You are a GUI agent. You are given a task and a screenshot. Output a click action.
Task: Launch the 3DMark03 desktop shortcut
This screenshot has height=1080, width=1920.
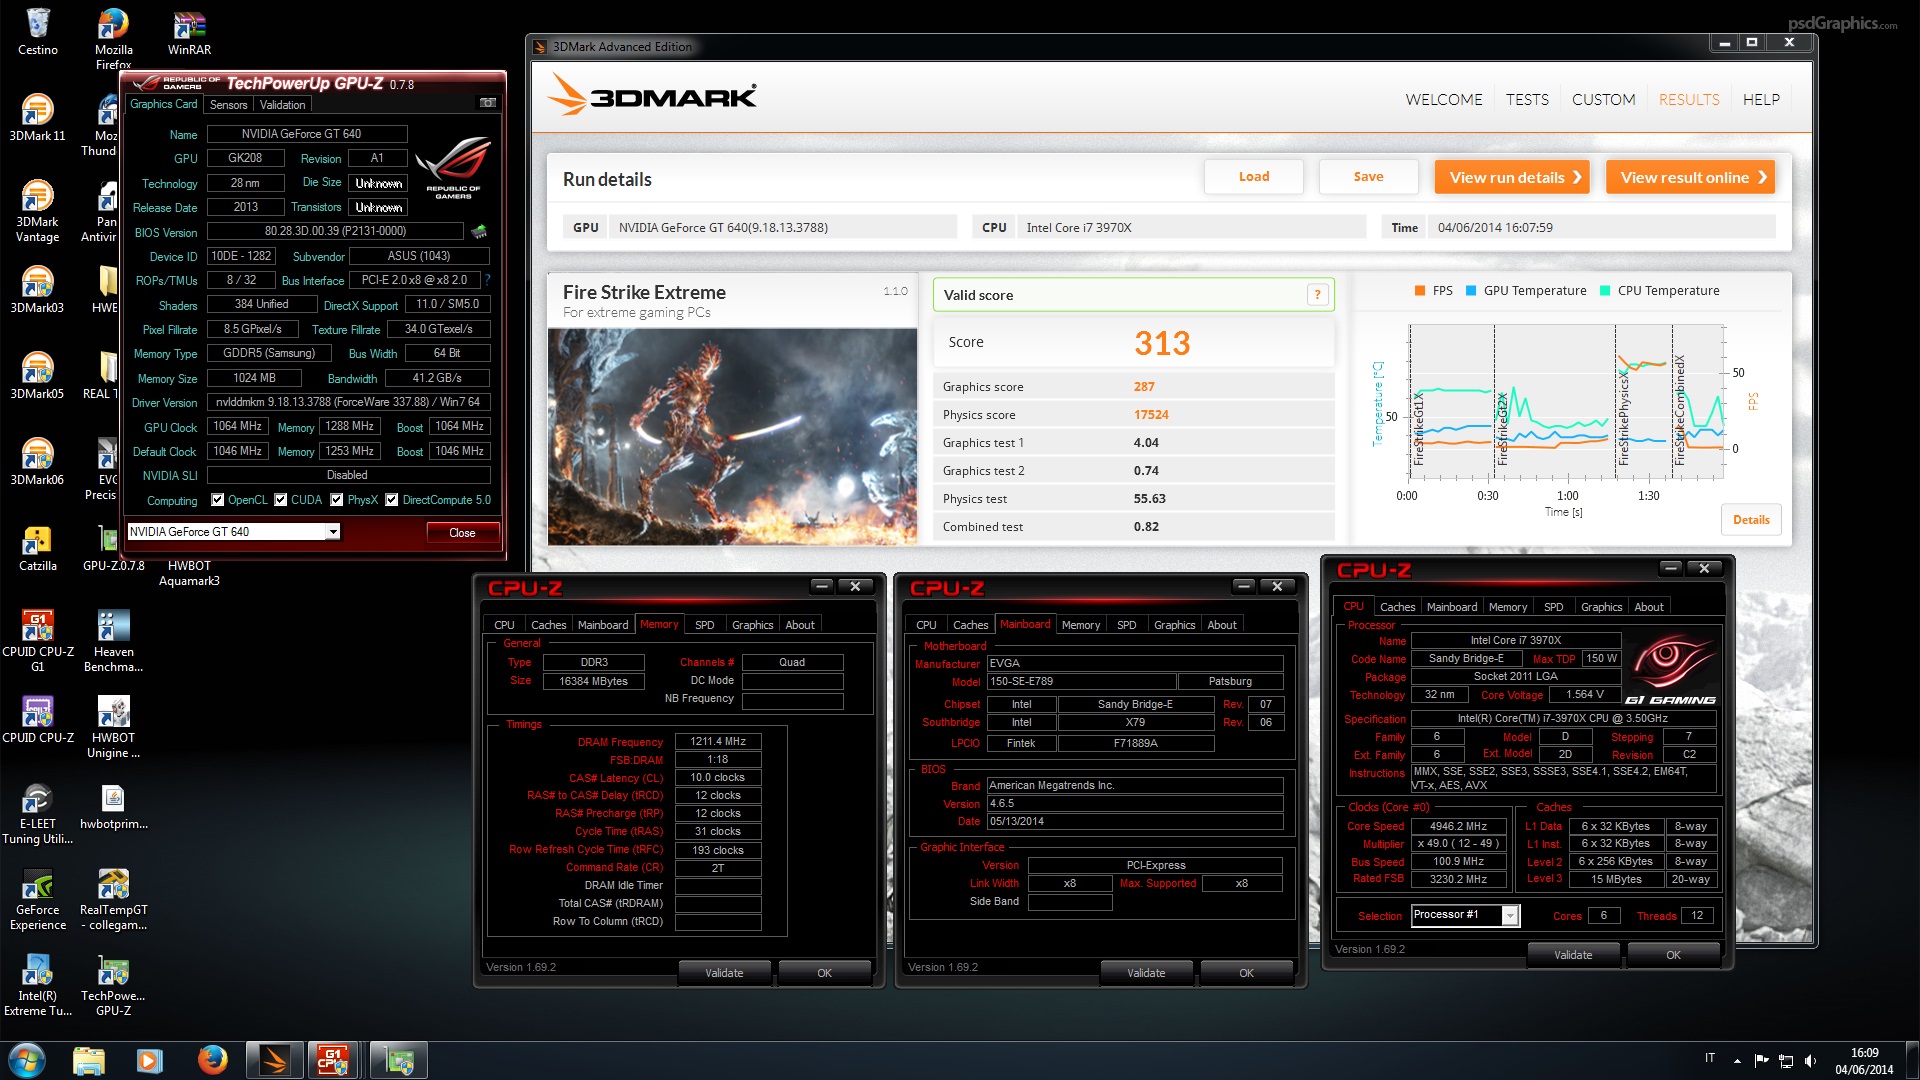point(38,290)
